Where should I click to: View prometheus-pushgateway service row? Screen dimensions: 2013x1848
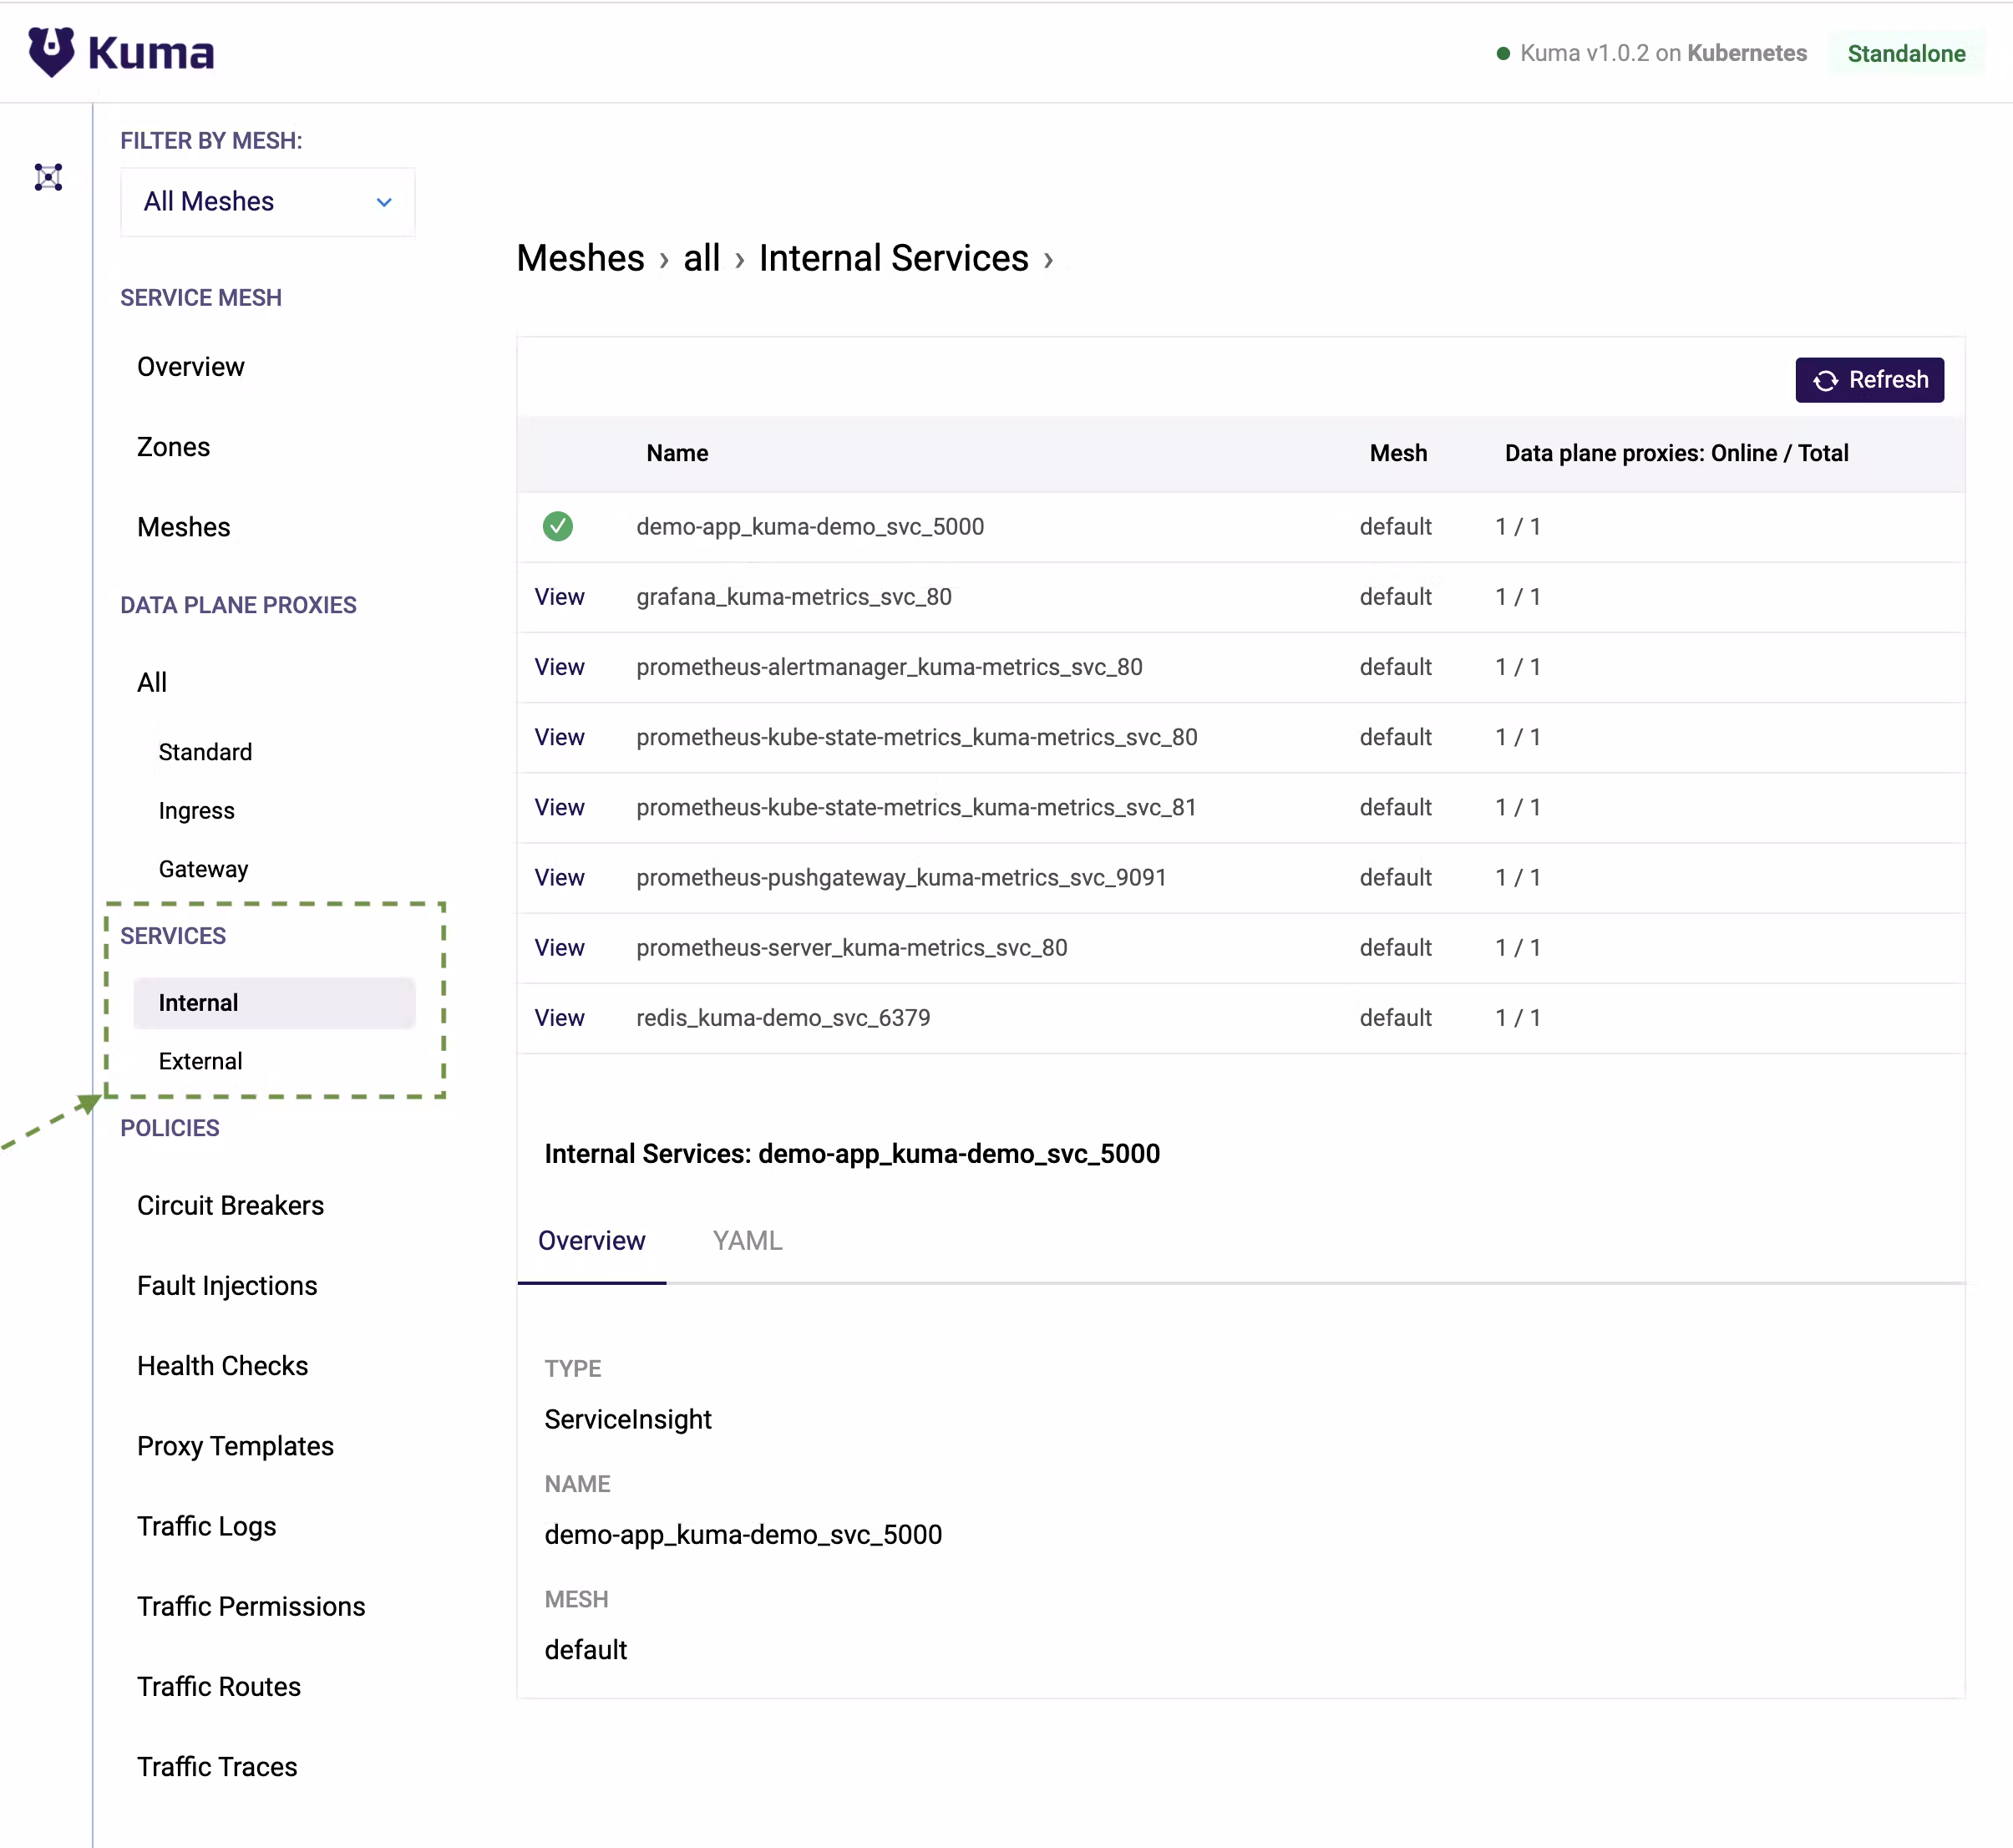coord(559,877)
